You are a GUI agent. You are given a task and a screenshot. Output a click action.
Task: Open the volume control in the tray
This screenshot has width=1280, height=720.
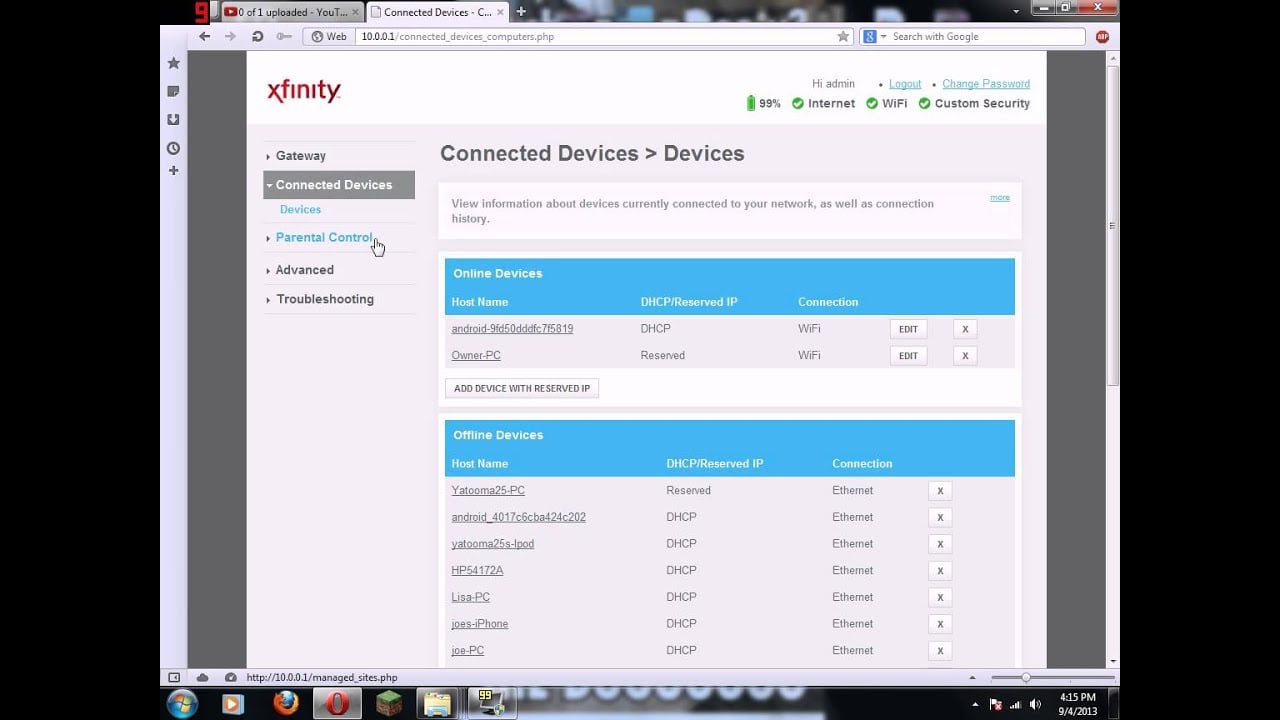click(1034, 704)
